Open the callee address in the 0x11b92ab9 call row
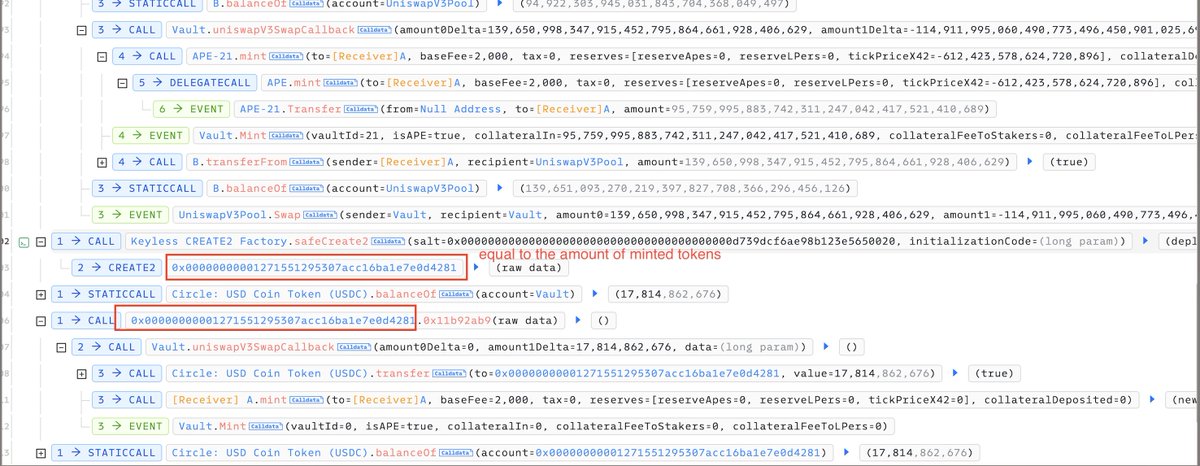Viewport: 1200px width, 466px height. pyautogui.click(x=271, y=320)
